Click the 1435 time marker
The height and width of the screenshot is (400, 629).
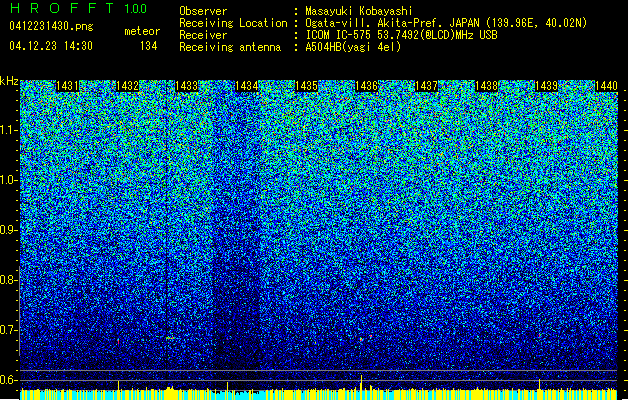(x=306, y=86)
